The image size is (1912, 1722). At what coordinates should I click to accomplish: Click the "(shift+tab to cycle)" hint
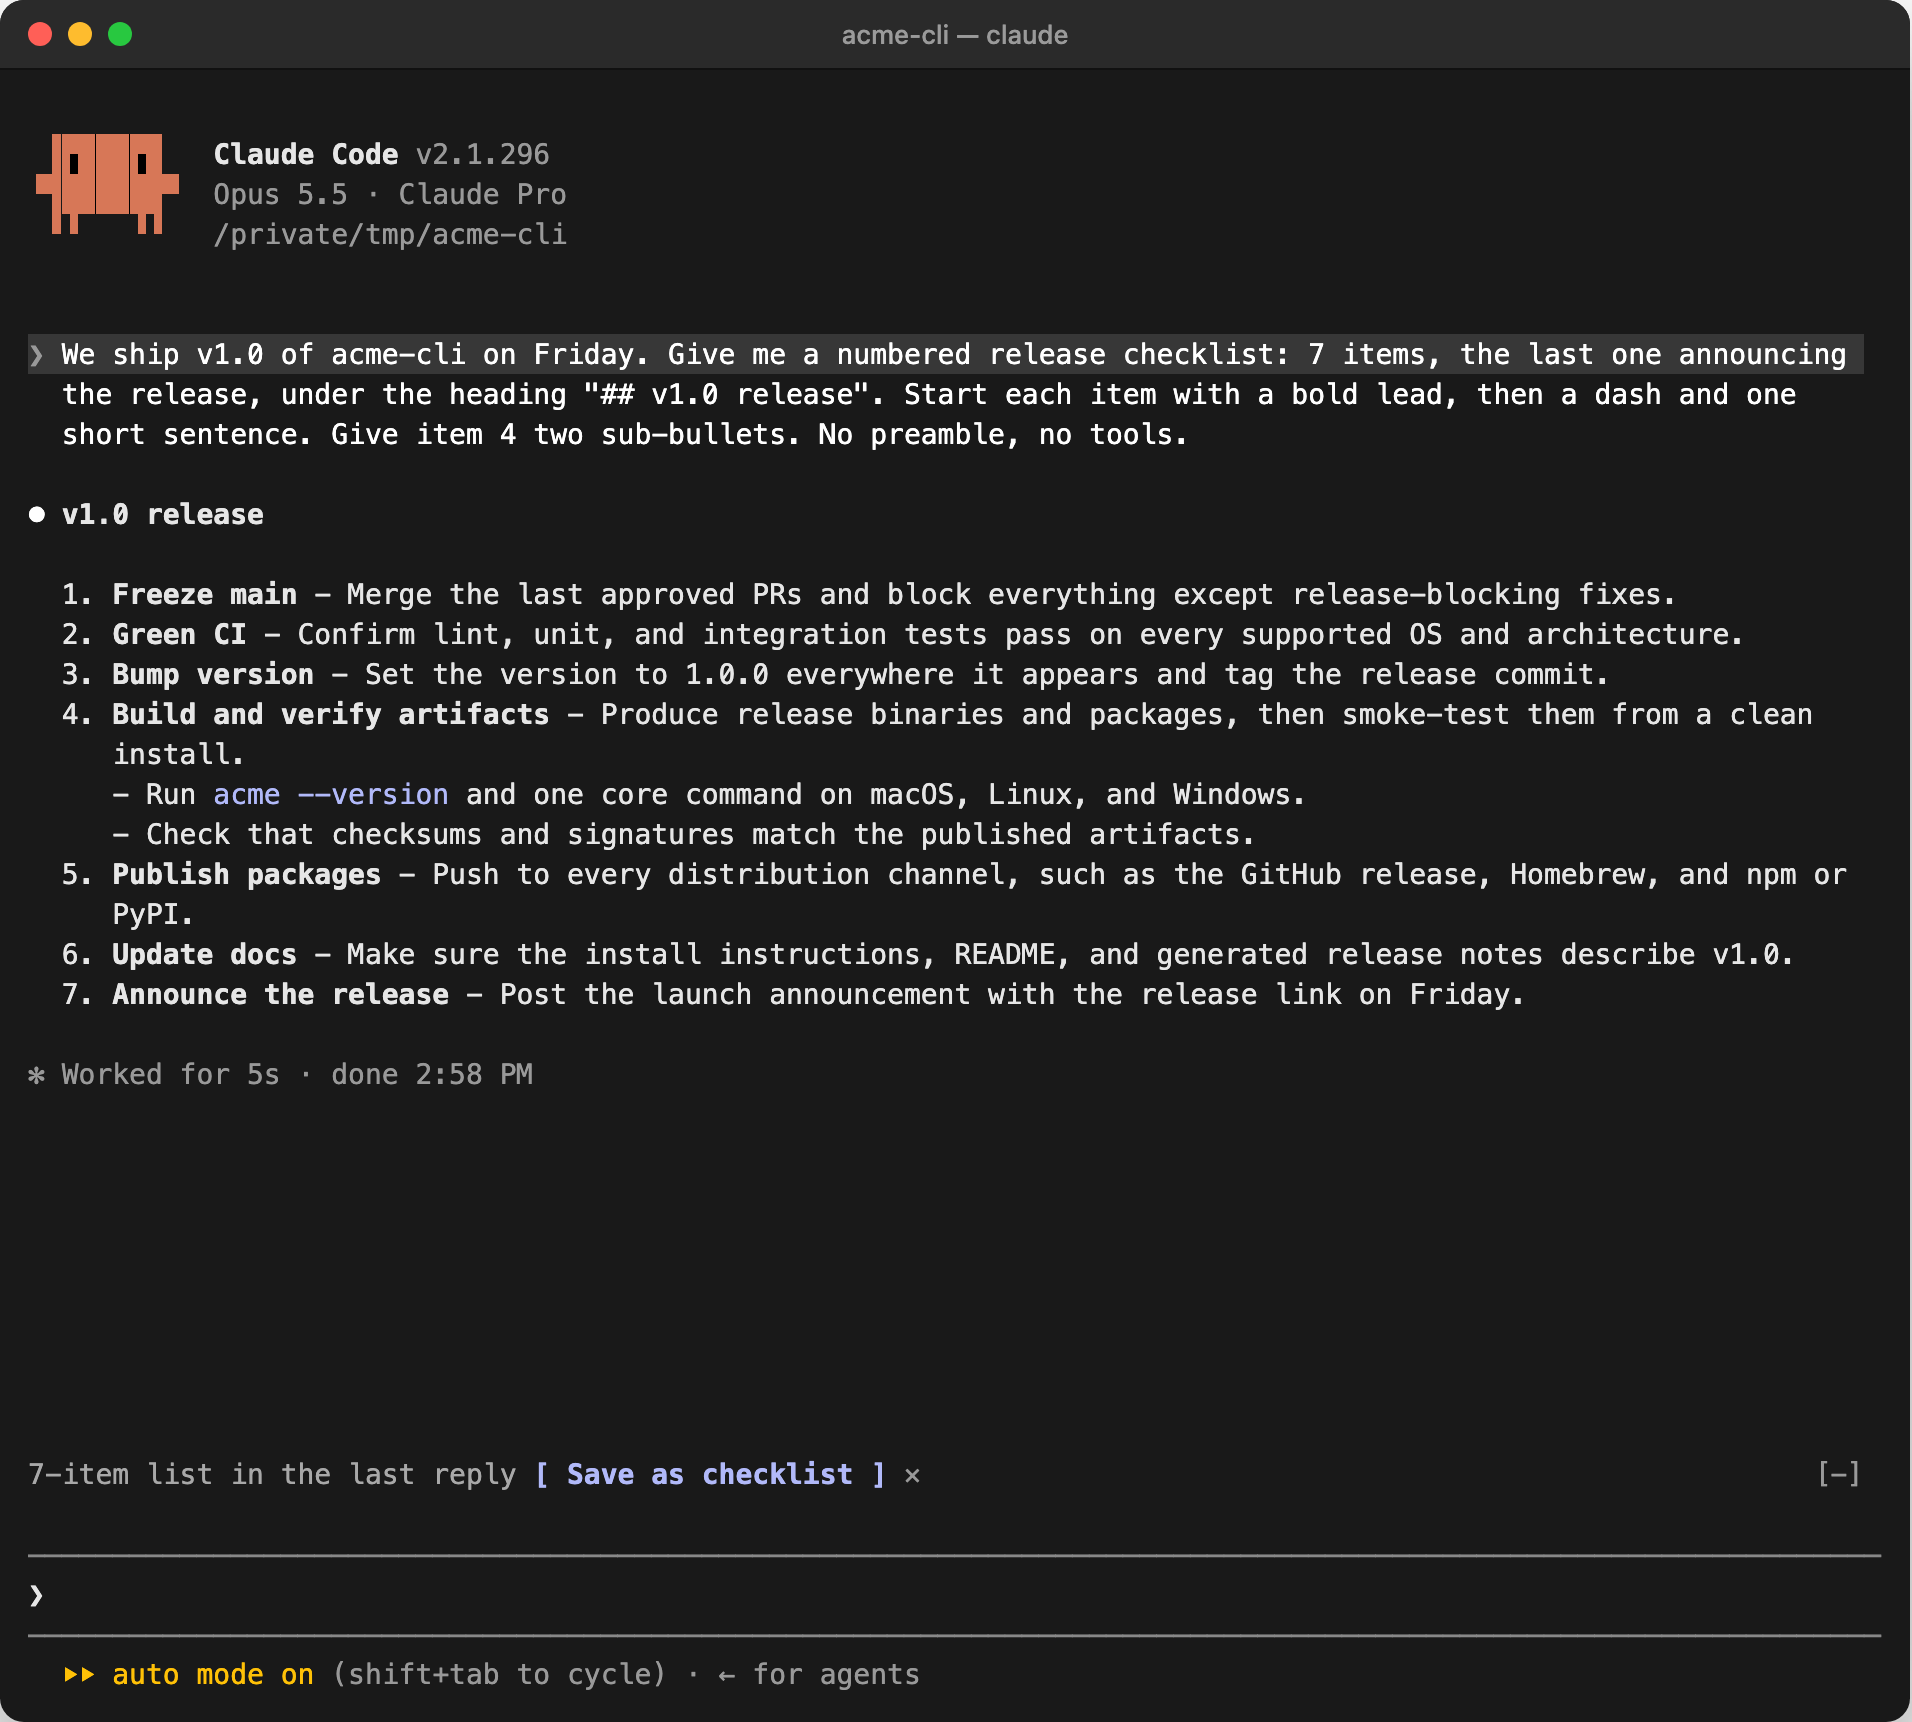(x=499, y=1674)
